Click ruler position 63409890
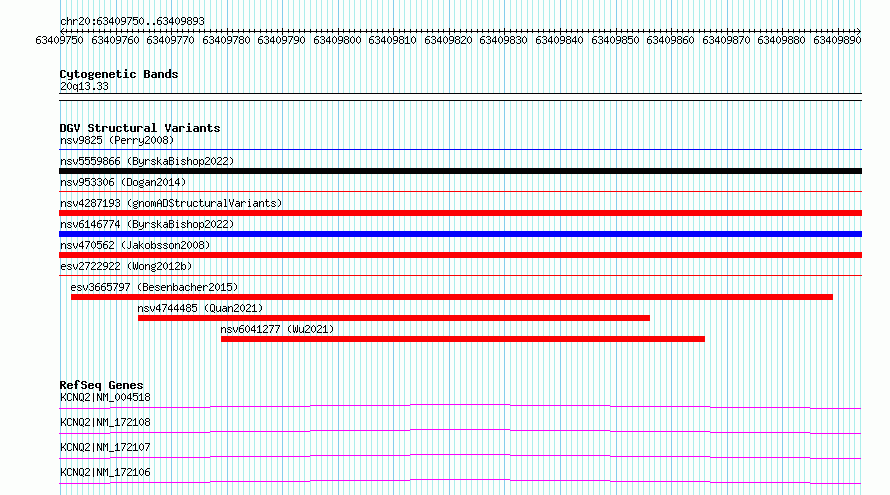The height and width of the screenshot is (495, 890). 837,40
